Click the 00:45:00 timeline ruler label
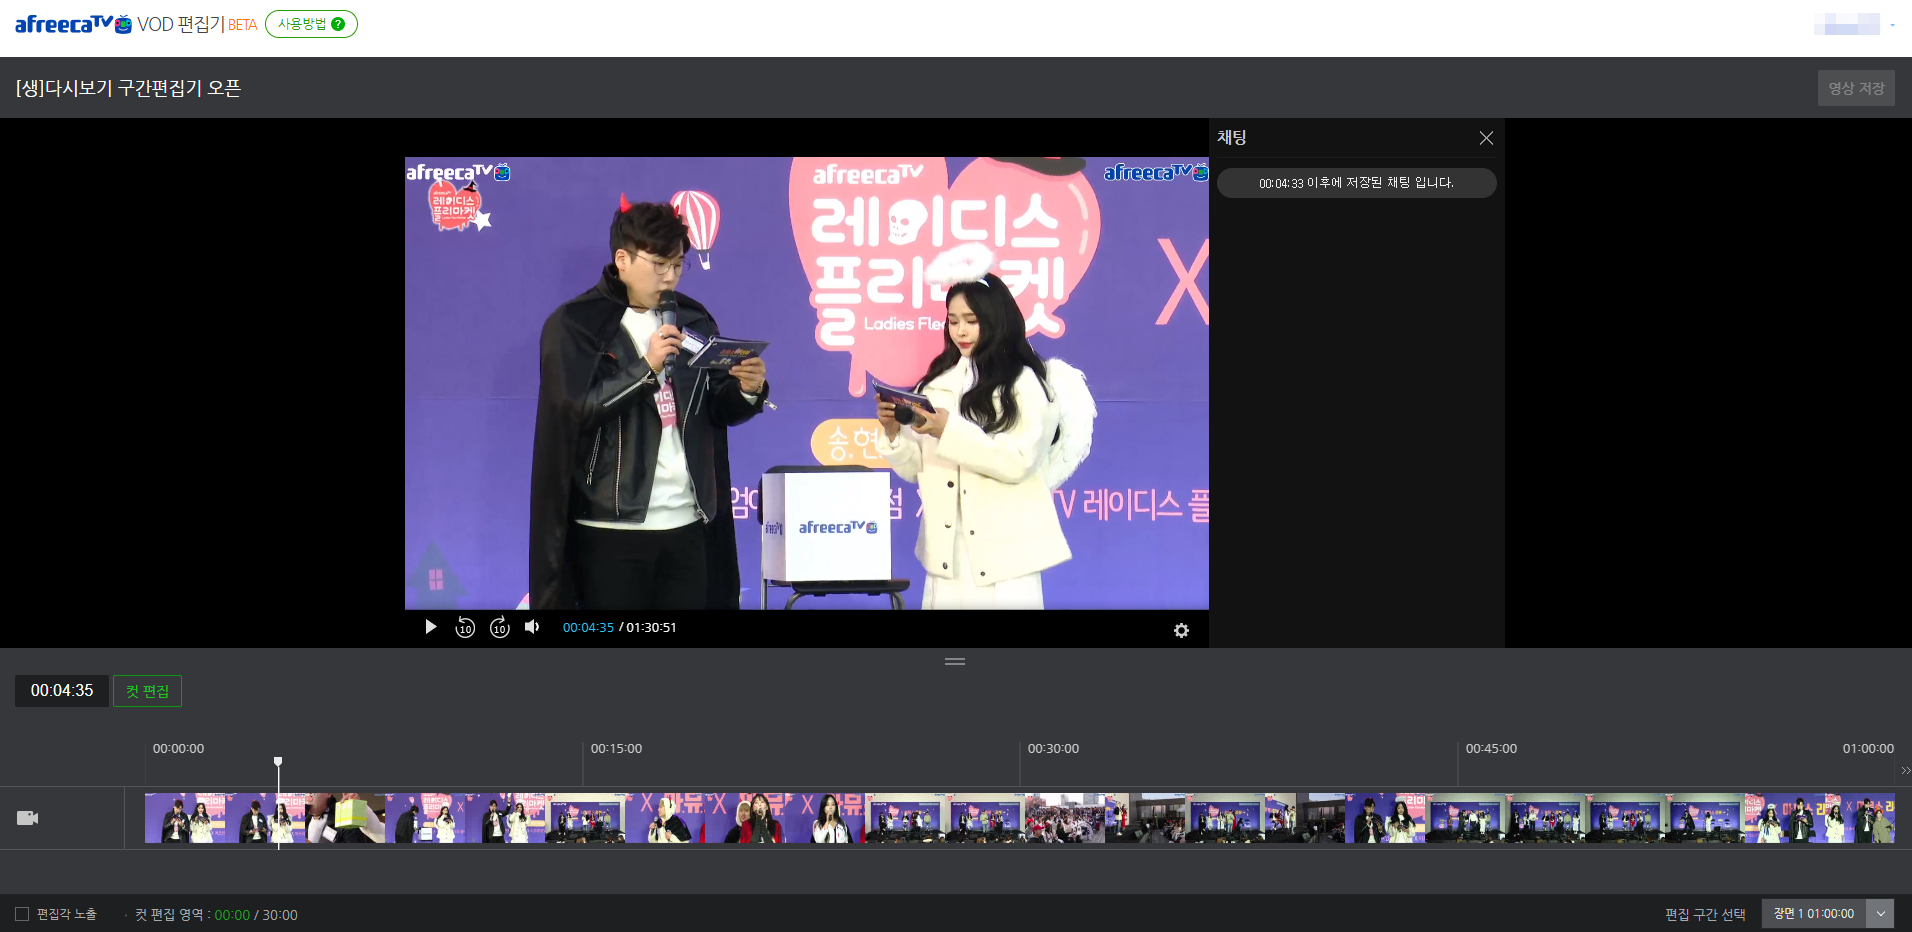 click(1491, 749)
